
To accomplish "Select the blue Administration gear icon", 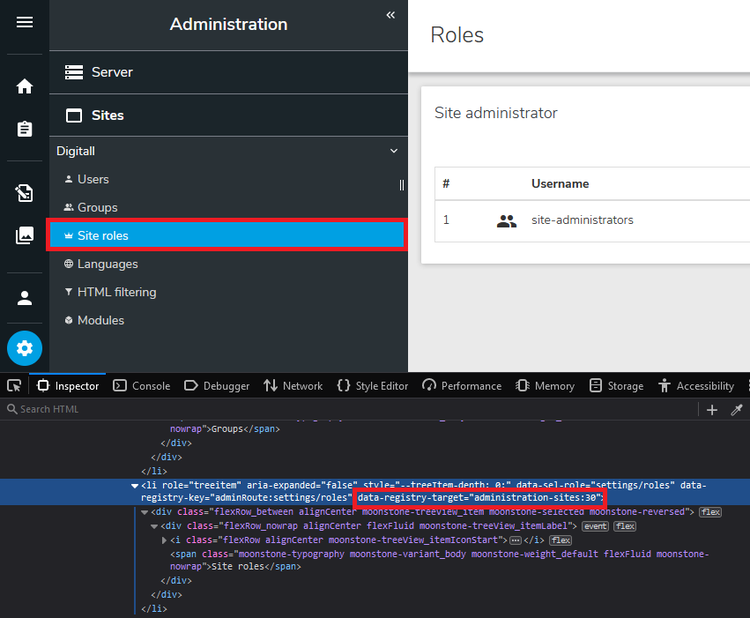I will click(x=24, y=348).
